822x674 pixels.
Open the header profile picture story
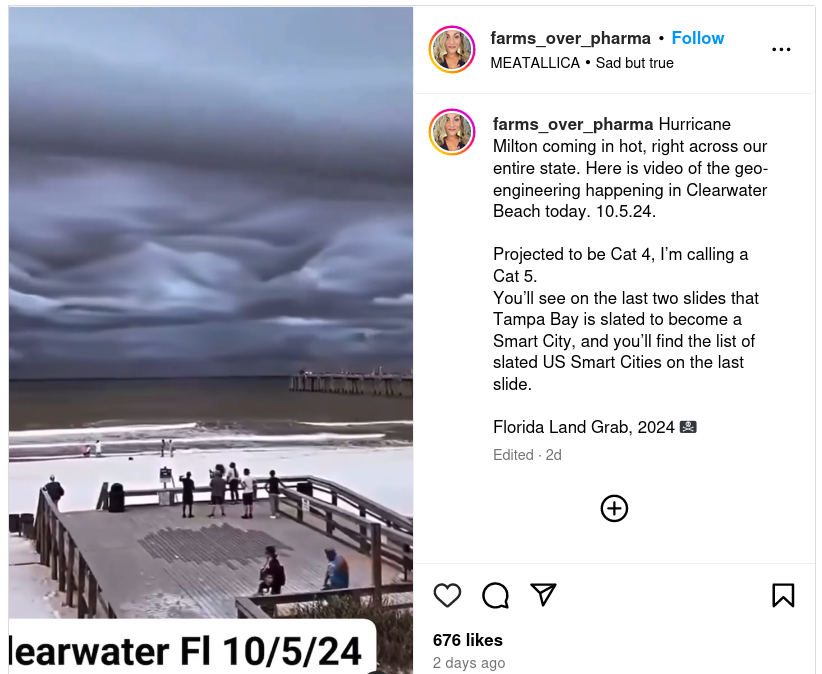452,49
